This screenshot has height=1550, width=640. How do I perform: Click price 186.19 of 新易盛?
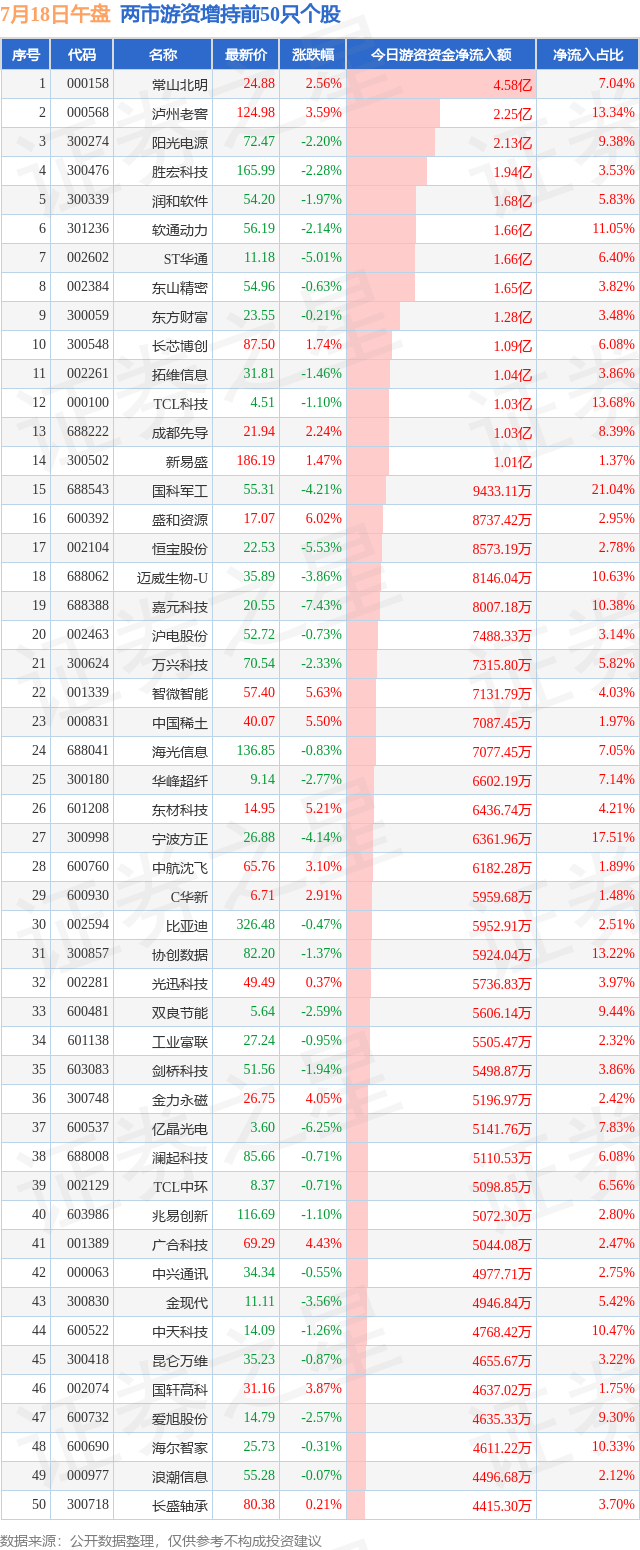255,461
